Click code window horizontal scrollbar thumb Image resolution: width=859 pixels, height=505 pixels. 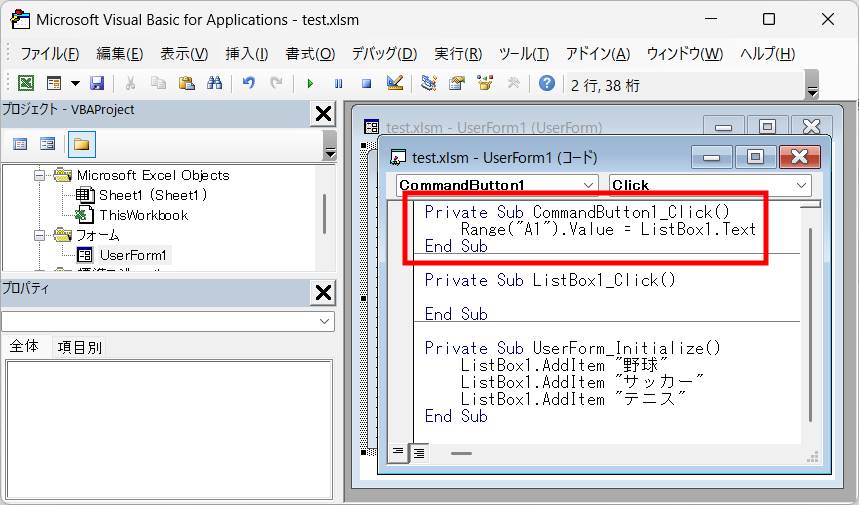(461, 454)
